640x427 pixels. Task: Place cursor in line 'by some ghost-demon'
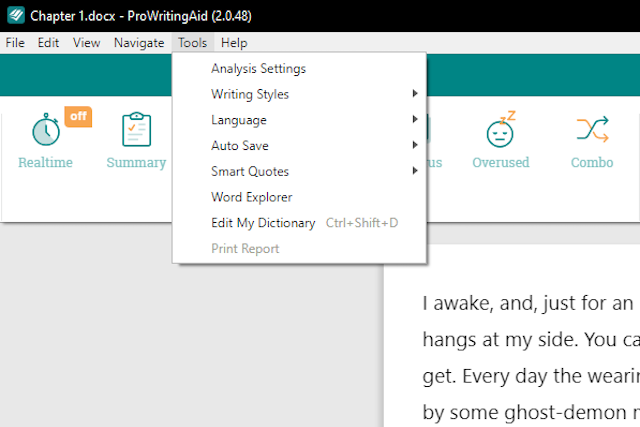point(531,412)
